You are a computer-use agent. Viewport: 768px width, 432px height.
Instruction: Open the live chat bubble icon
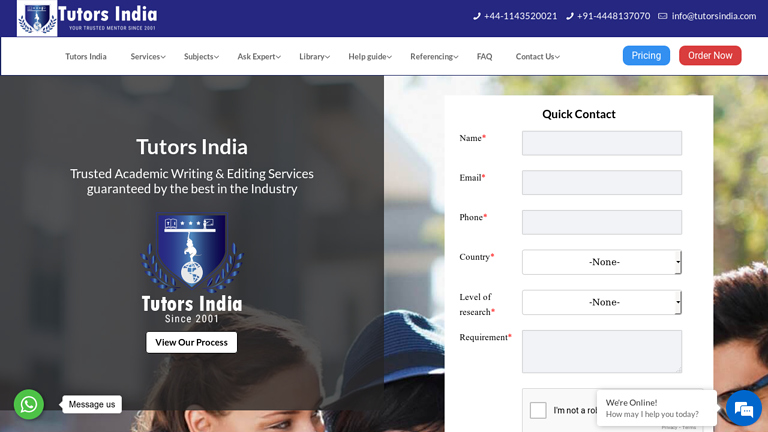744,408
